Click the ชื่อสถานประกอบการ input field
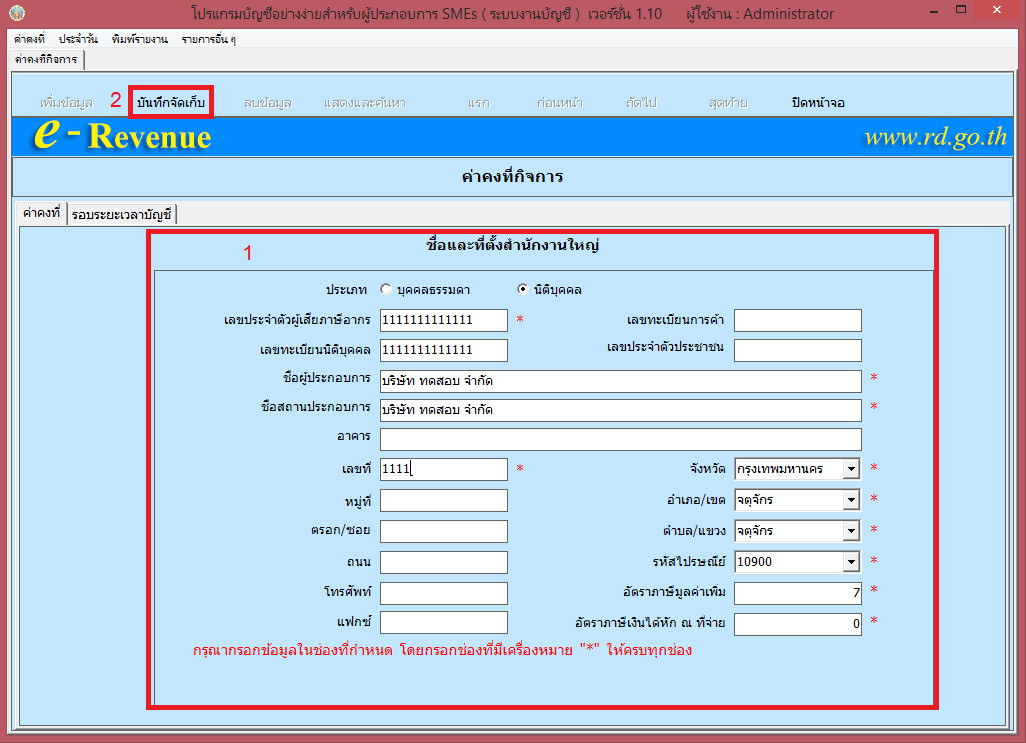 click(x=621, y=410)
